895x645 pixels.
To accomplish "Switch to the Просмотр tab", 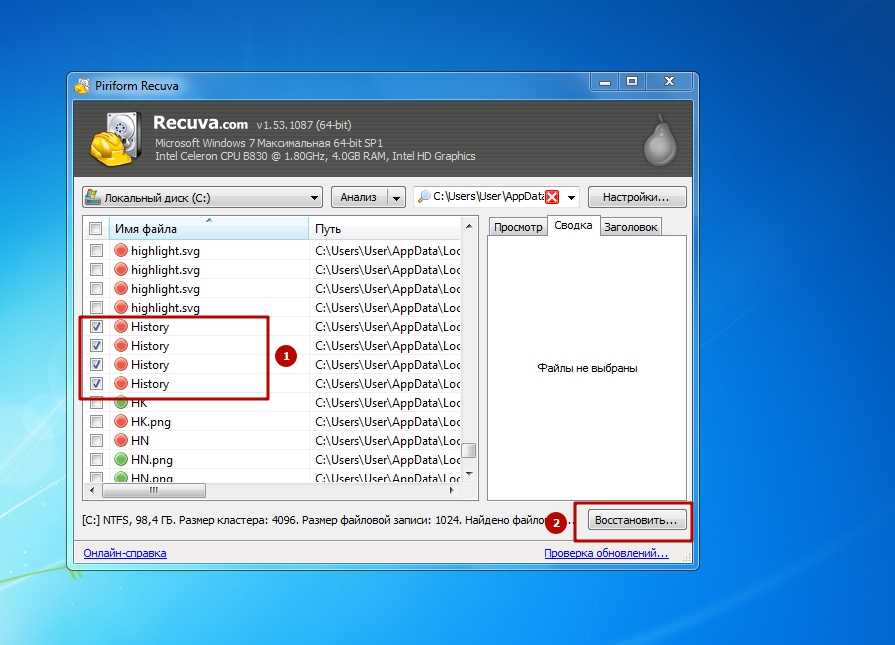I will (x=518, y=227).
